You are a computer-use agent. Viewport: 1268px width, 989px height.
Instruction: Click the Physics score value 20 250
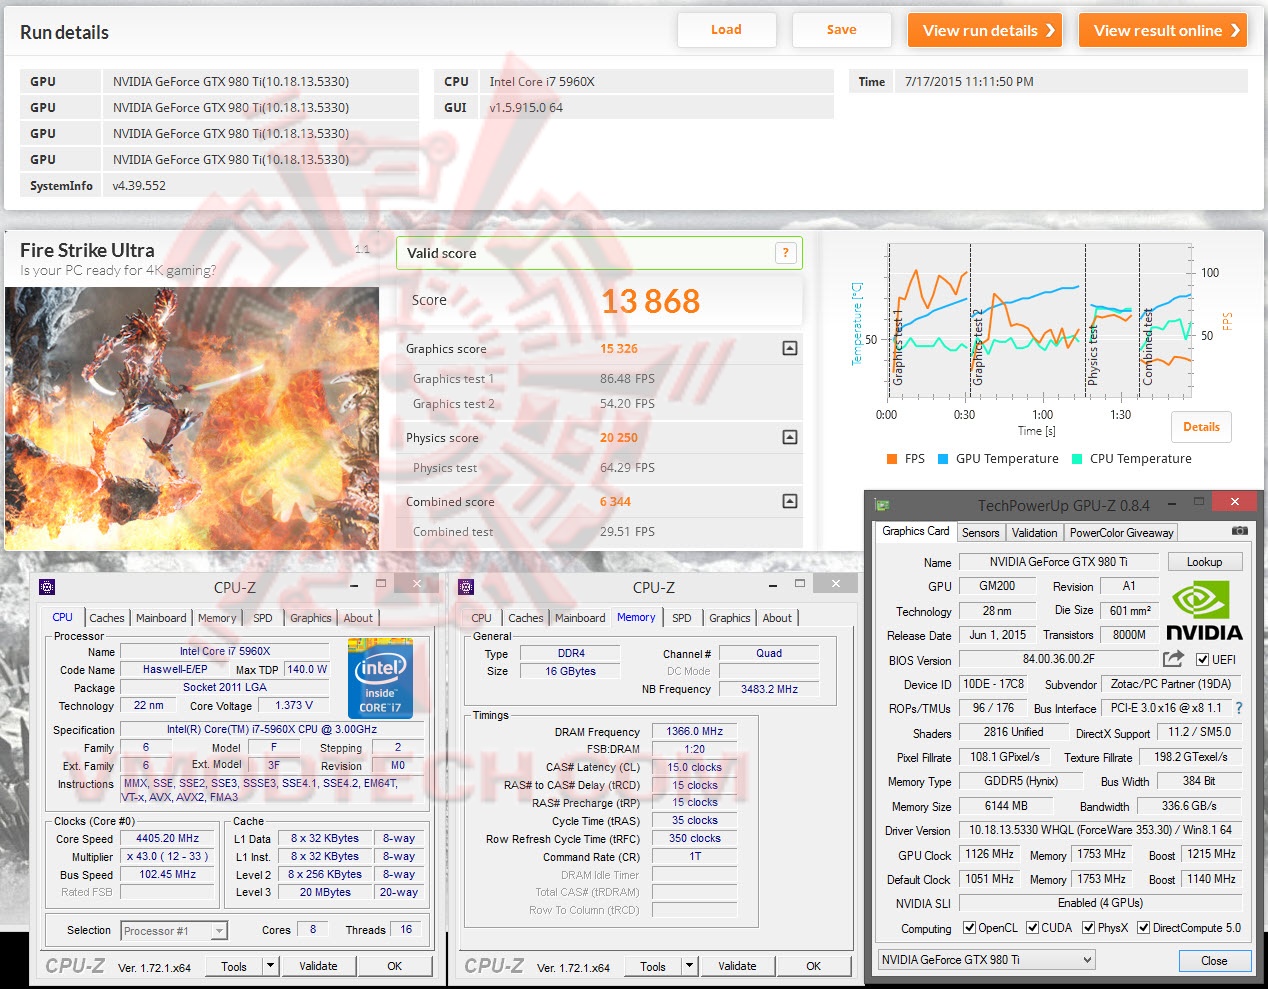[619, 438]
